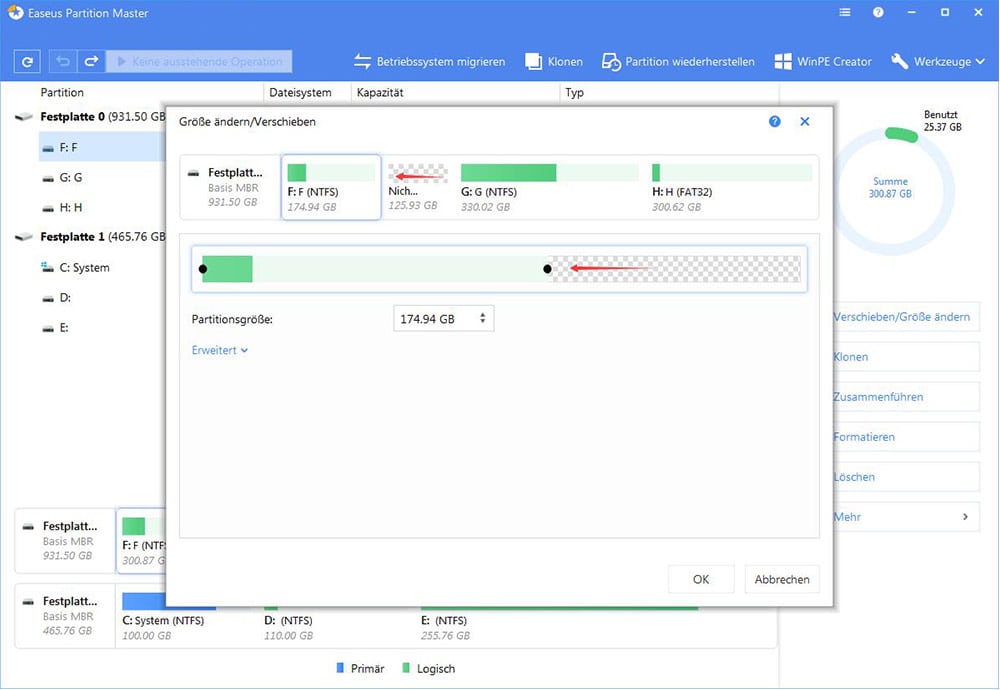
Task: Close the Größe ändern/Verschieben dialog
Action: click(x=805, y=121)
